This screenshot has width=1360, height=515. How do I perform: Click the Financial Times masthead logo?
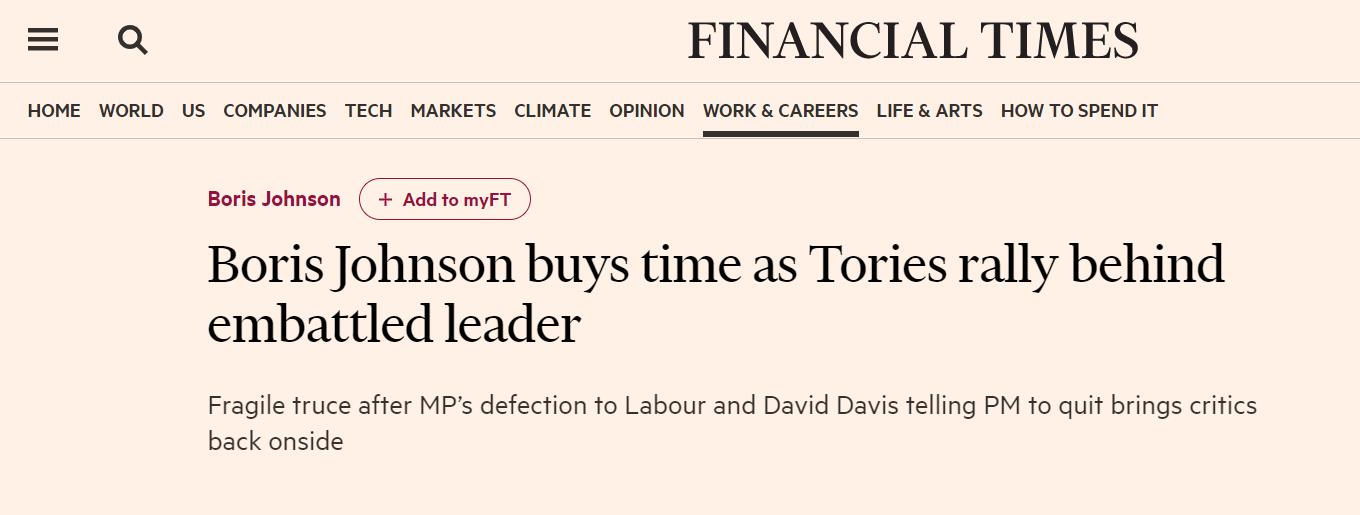click(913, 42)
